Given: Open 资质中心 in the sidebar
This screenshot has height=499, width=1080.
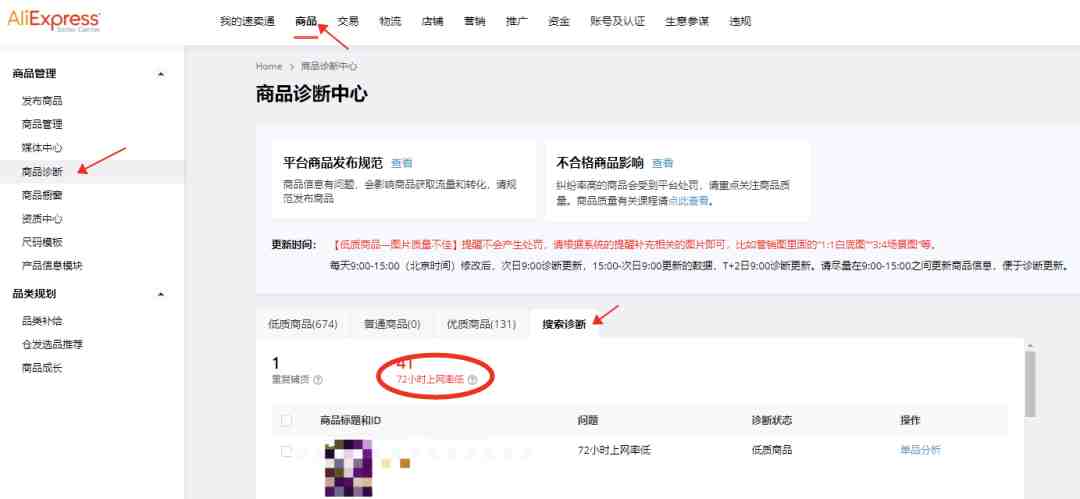Looking at the screenshot, I should coord(42,218).
